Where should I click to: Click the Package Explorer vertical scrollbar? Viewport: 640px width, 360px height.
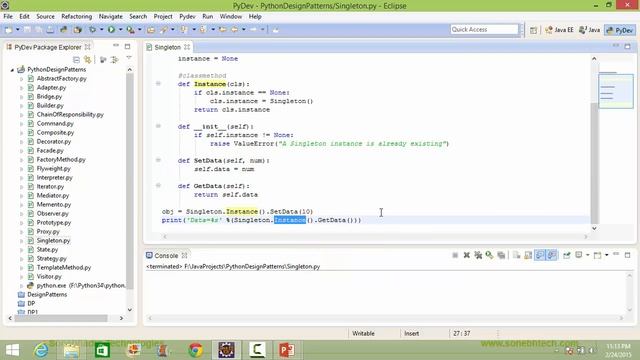[130, 181]
